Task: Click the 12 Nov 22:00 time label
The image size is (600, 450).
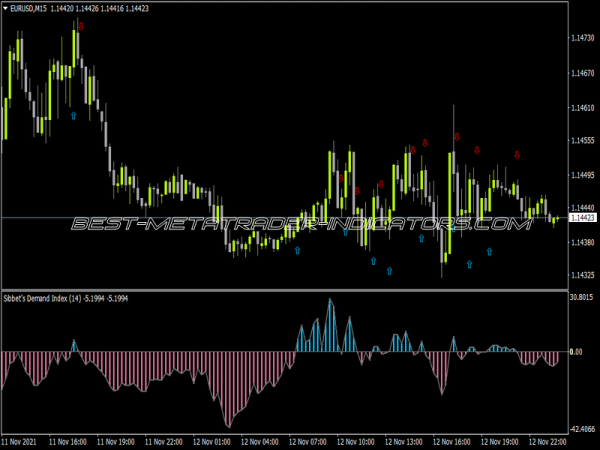Action: click(x=548, y=442)
